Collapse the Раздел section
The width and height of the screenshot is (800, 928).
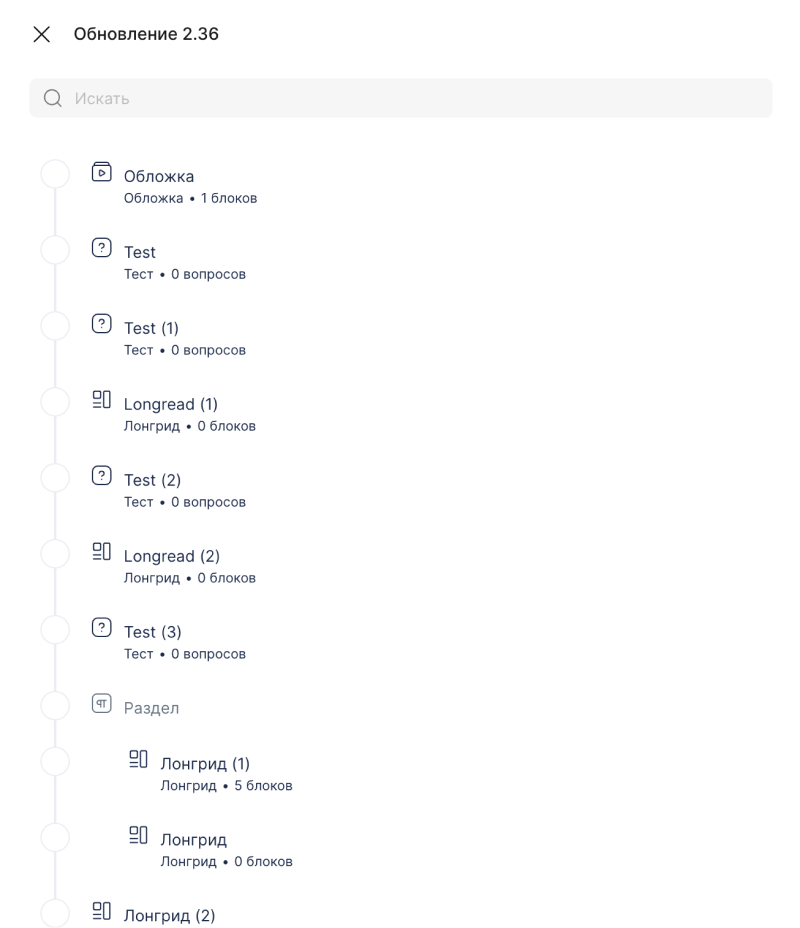pos(151,708)
